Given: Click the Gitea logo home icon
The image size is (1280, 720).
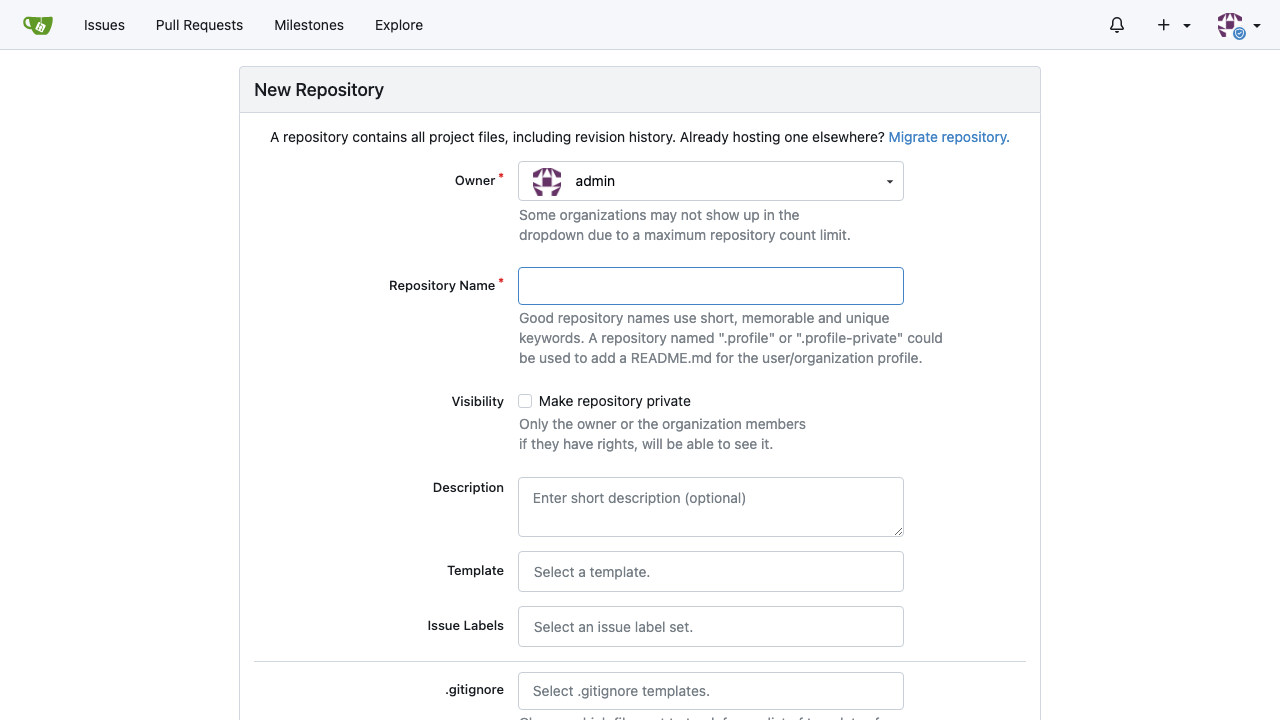Looking at the screenshot, I should [x=38, y=25].
